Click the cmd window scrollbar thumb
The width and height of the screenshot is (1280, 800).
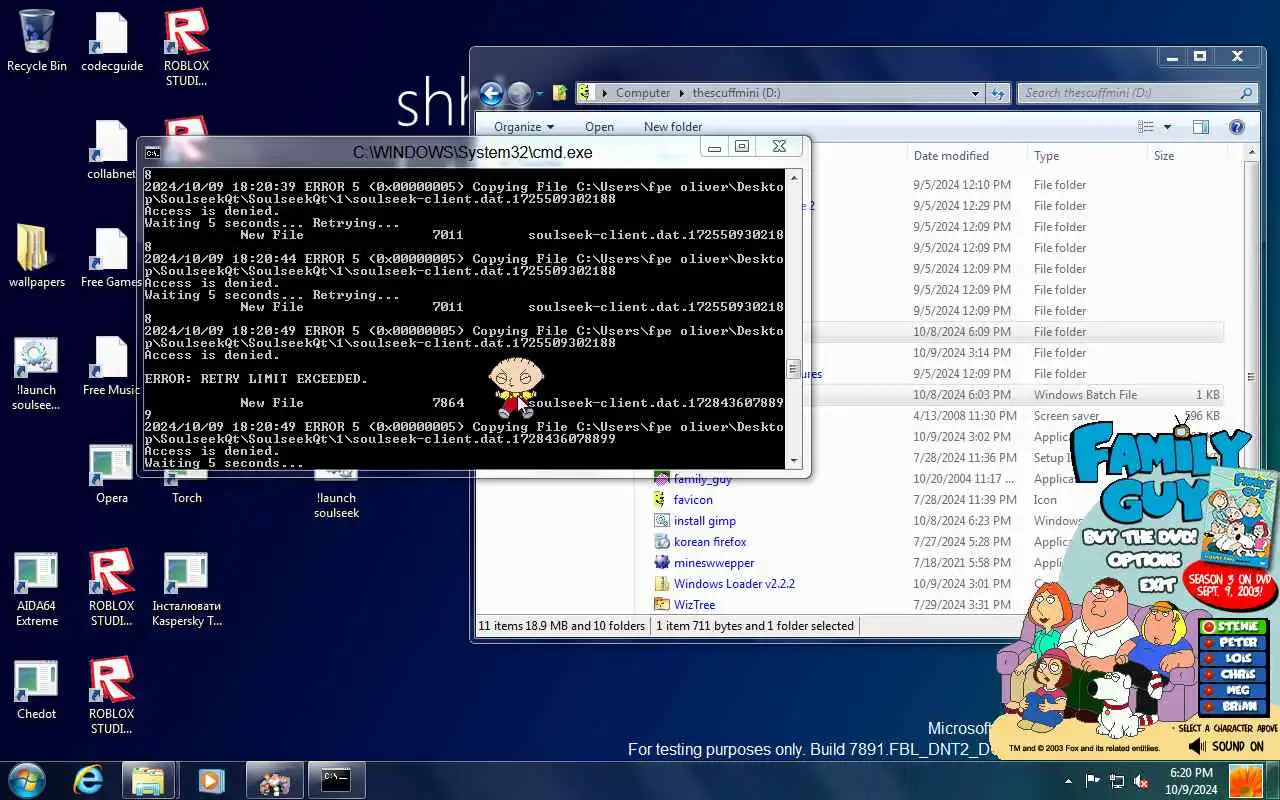point(794,368)
